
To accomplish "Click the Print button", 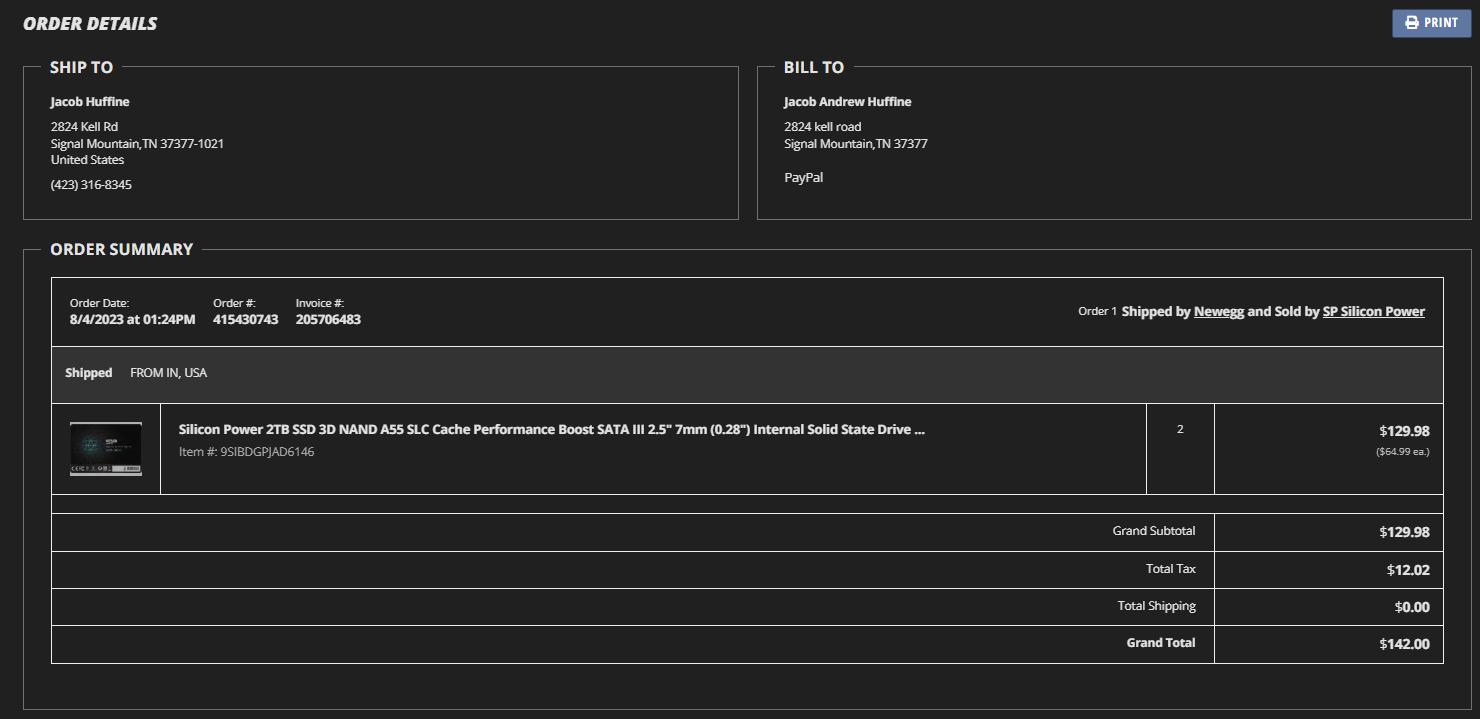I will point(1431,23).
